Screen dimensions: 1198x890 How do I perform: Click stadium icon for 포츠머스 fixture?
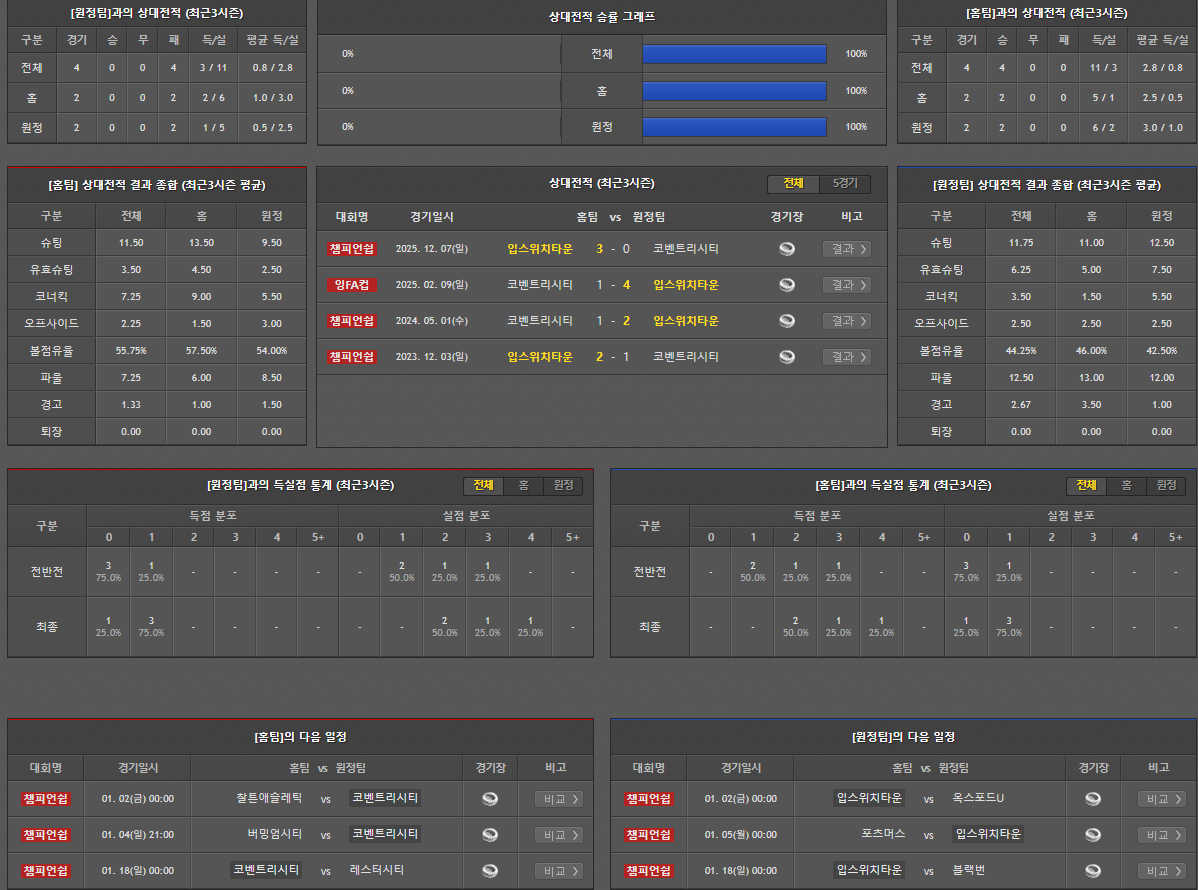(x=1093, y=835)
